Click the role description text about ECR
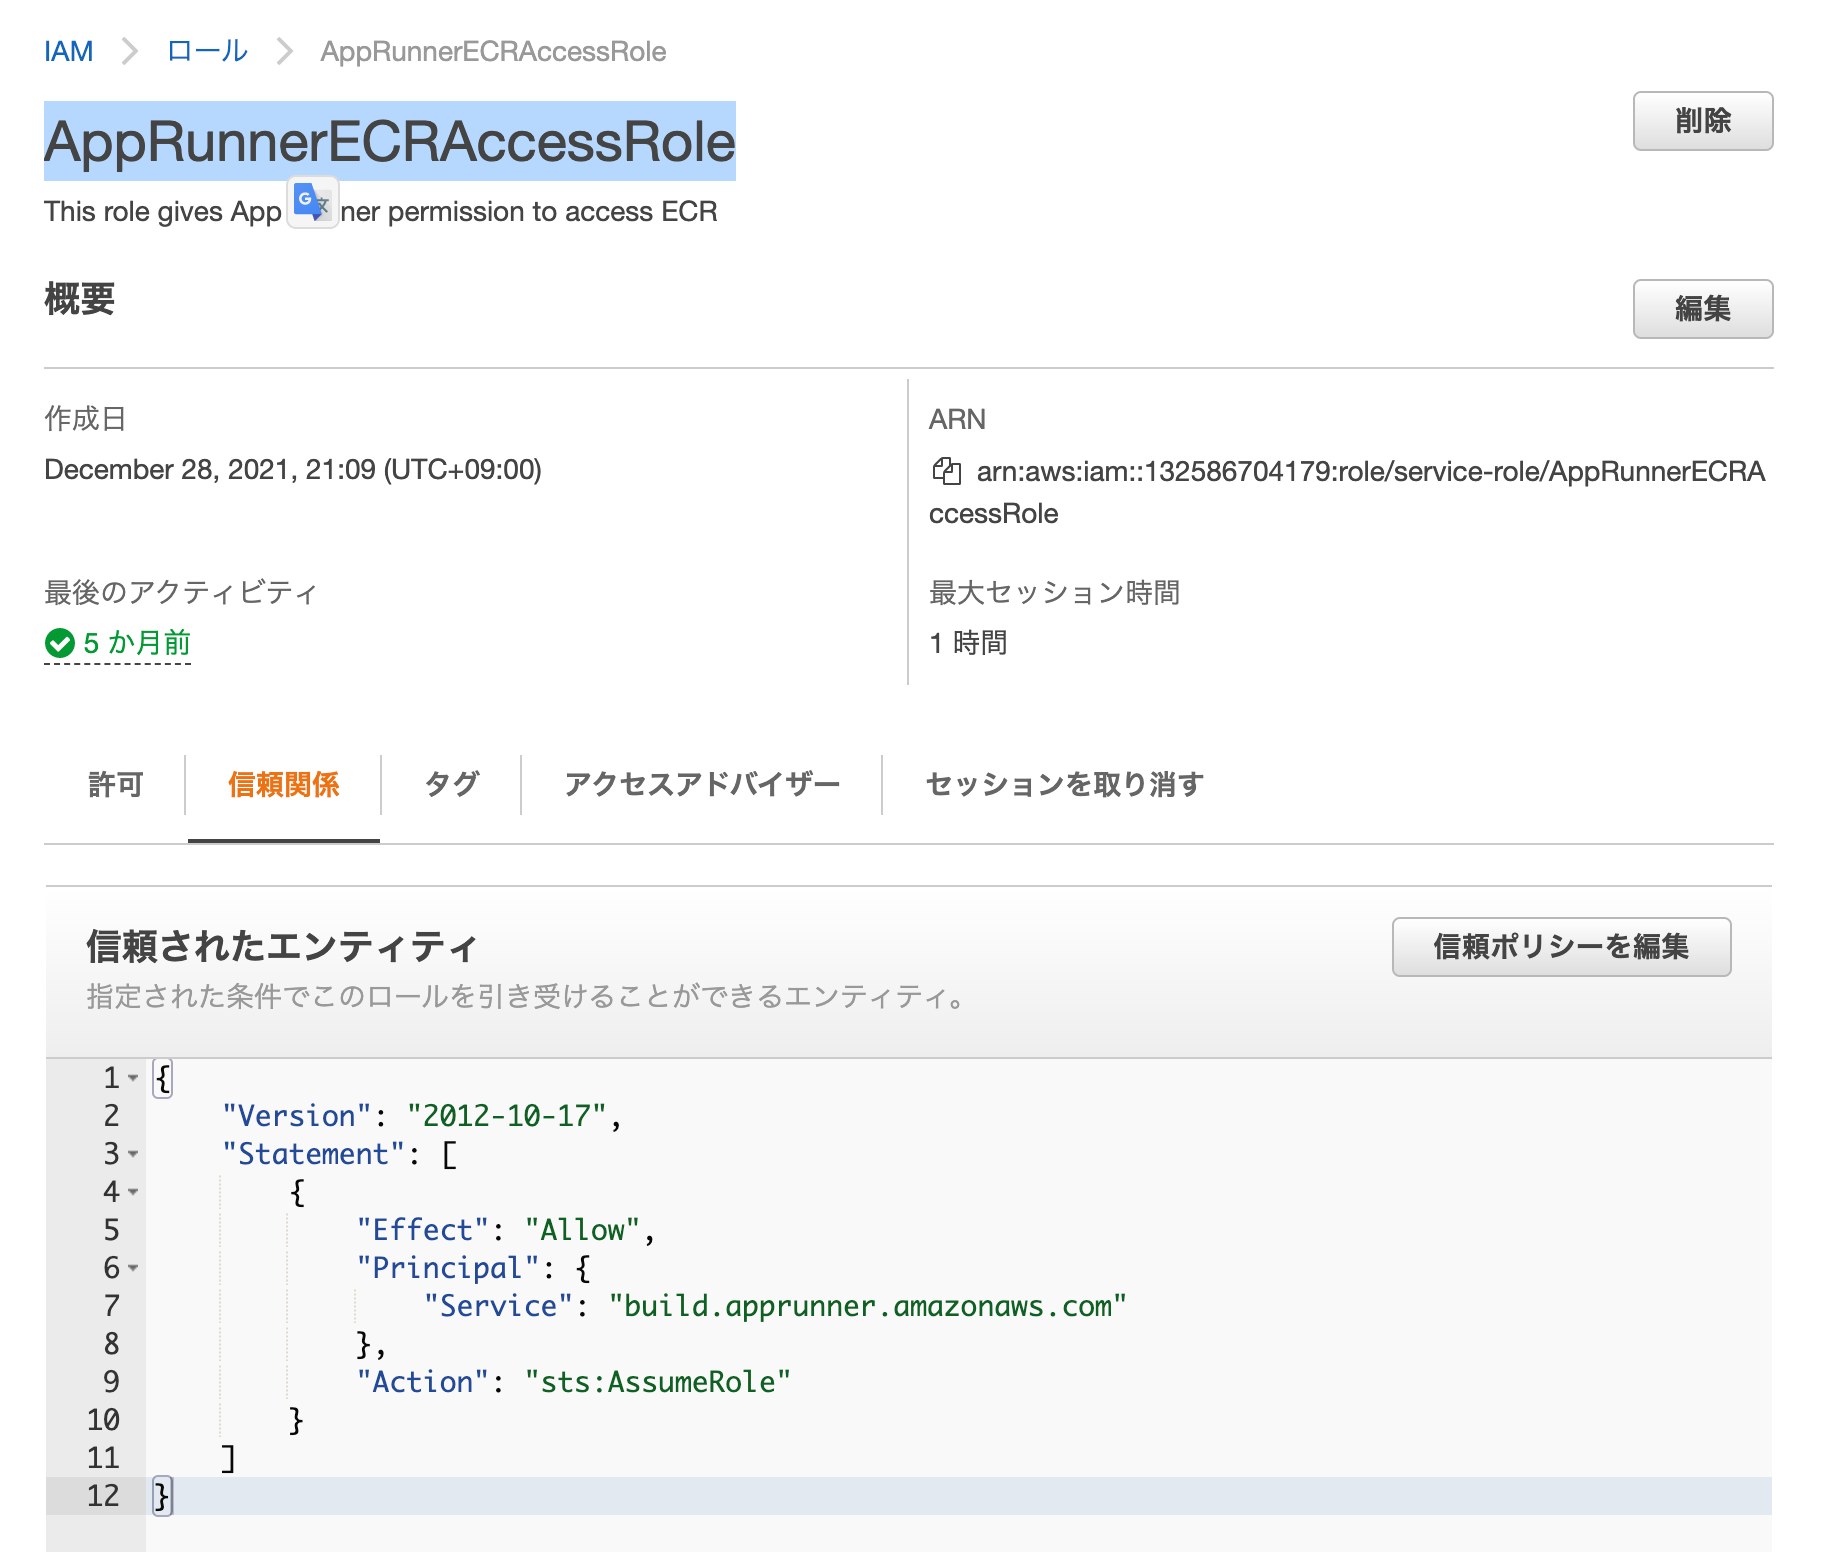The width and height of the screenshot is (1834, 1552). click(380, 212)
